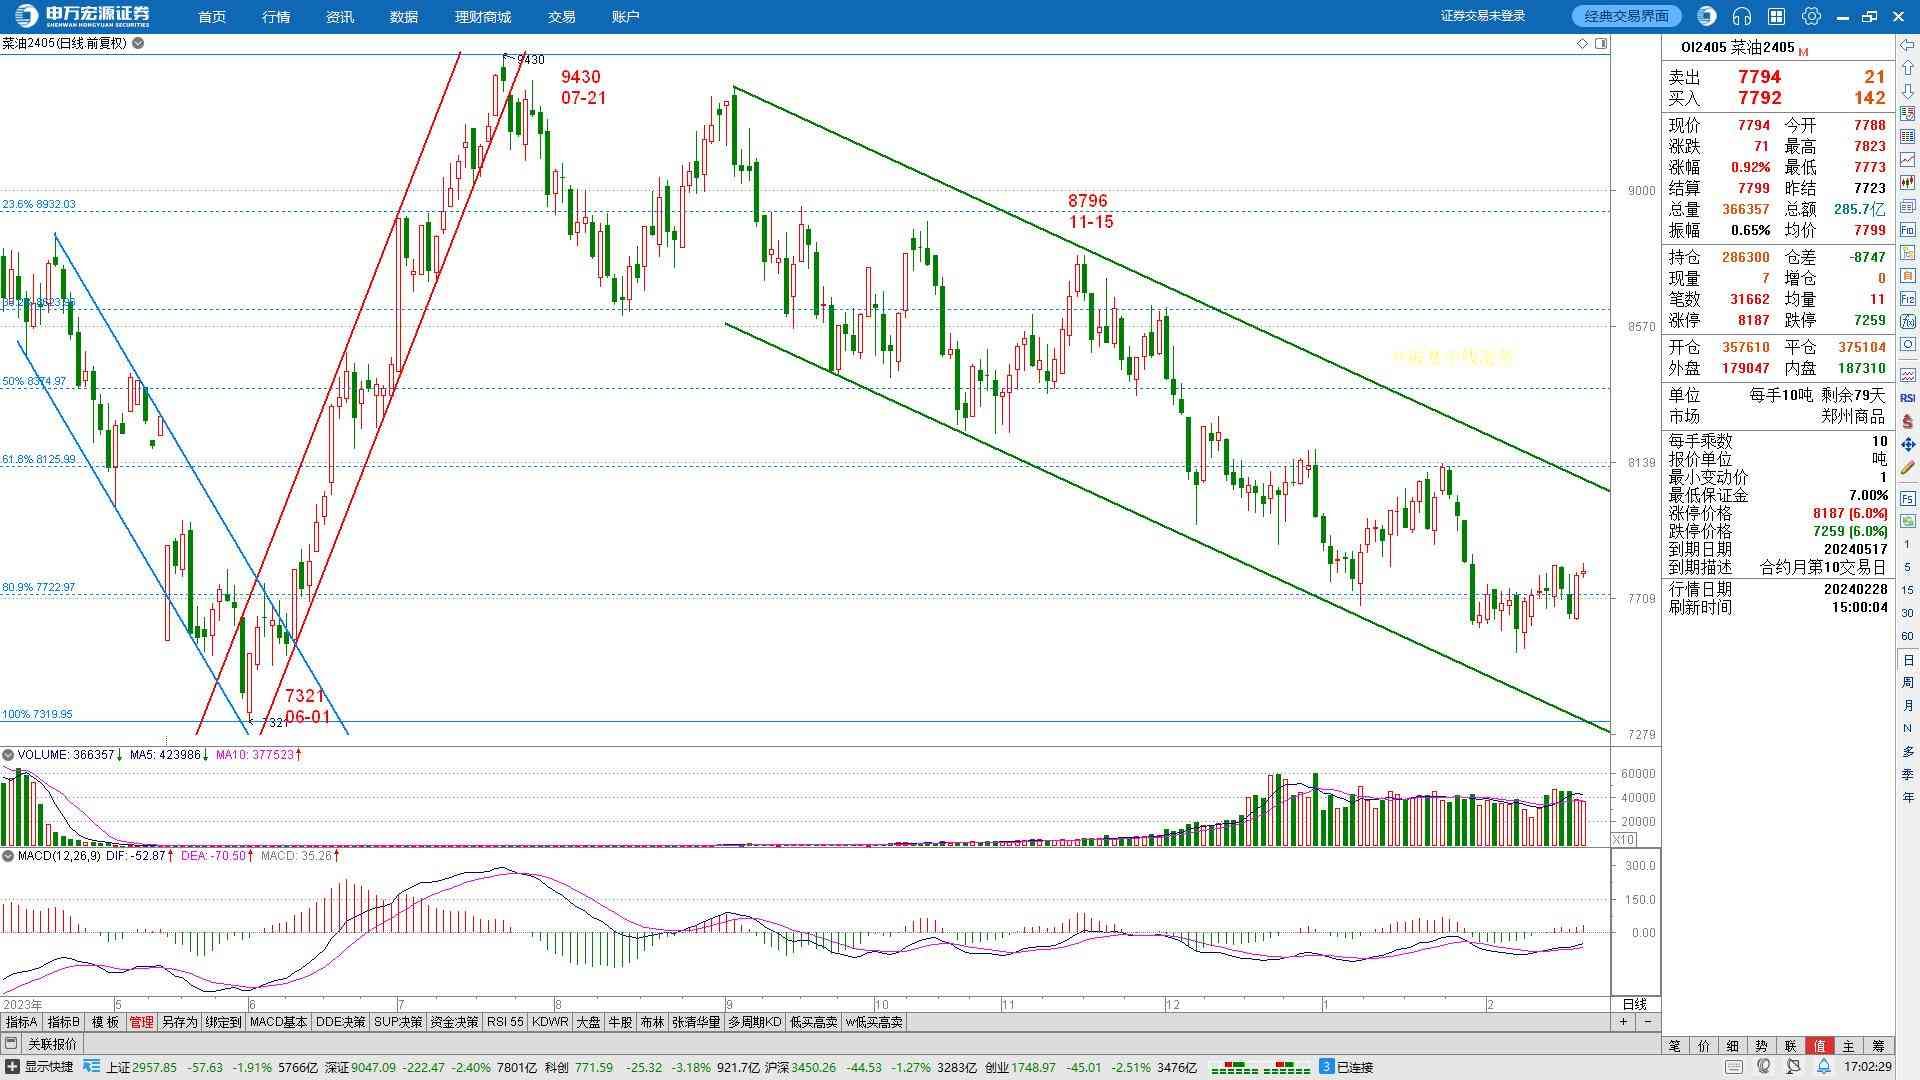Click the 日线 period selector
Viewport: 1920px width, 1080px height.
pyautogui.click(x=1634, y=1004)
